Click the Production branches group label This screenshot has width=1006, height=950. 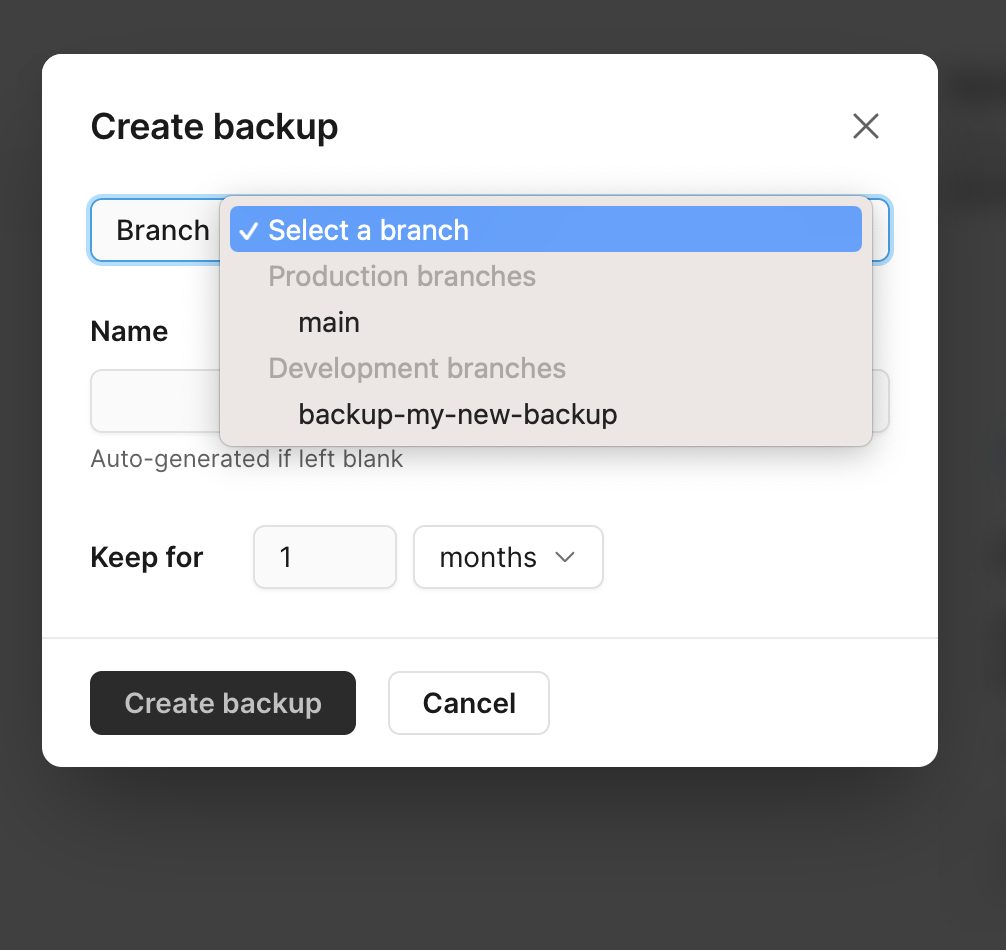pos(402,276)
